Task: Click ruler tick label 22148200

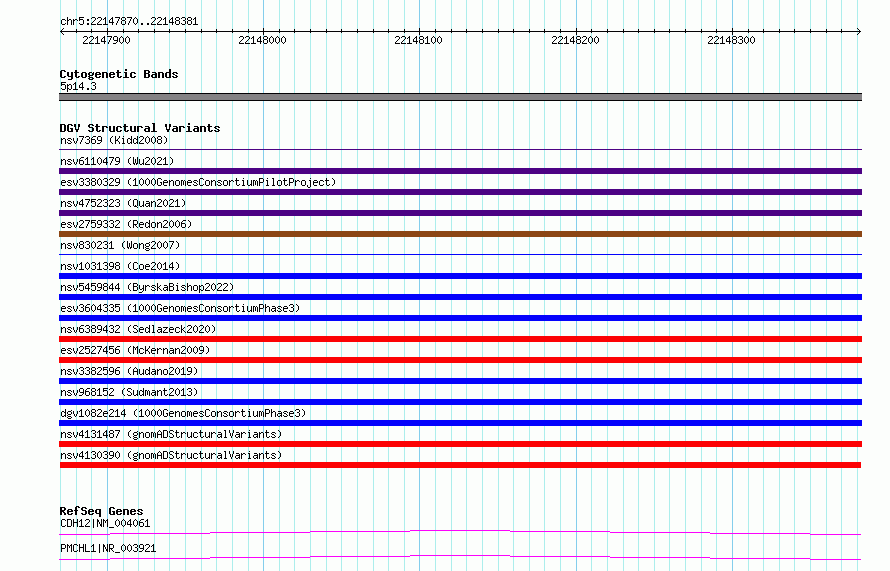Action: click(575, 40)
